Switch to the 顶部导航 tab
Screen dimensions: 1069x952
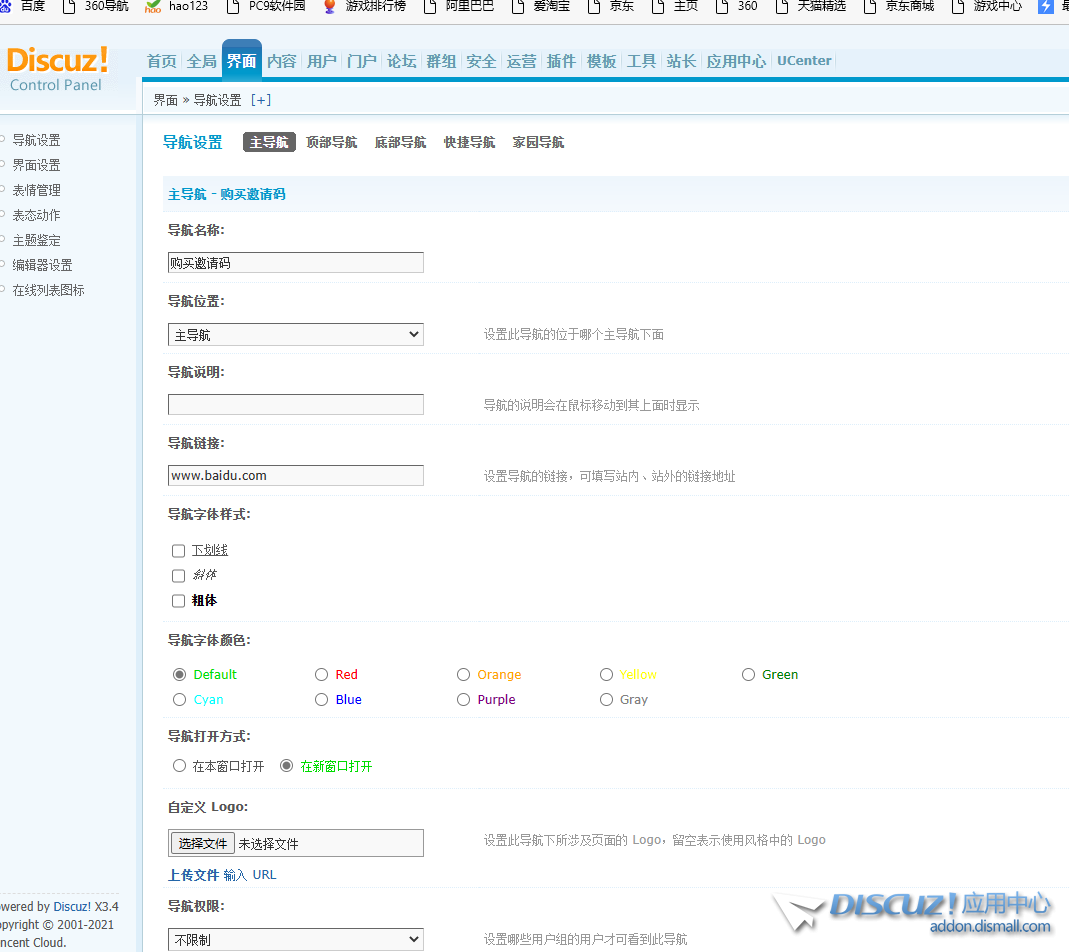tap(331, 142)
